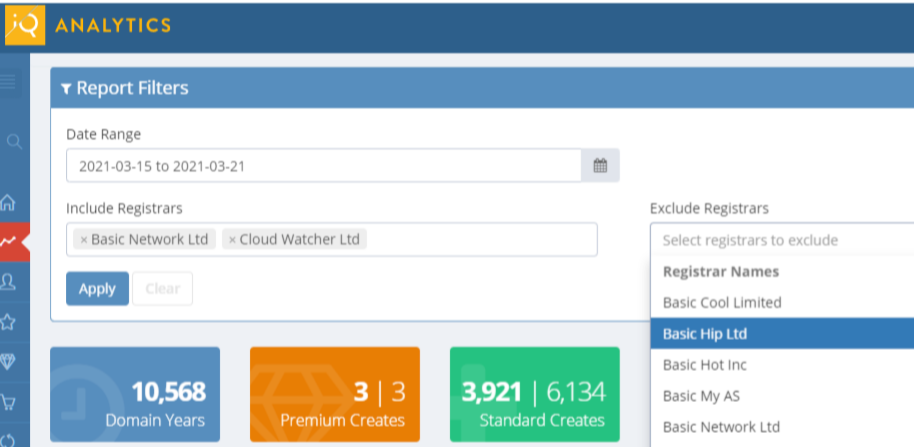Click the Date Range label
The width and height of the screenshot is (914, 447).
tap(103, 135)
